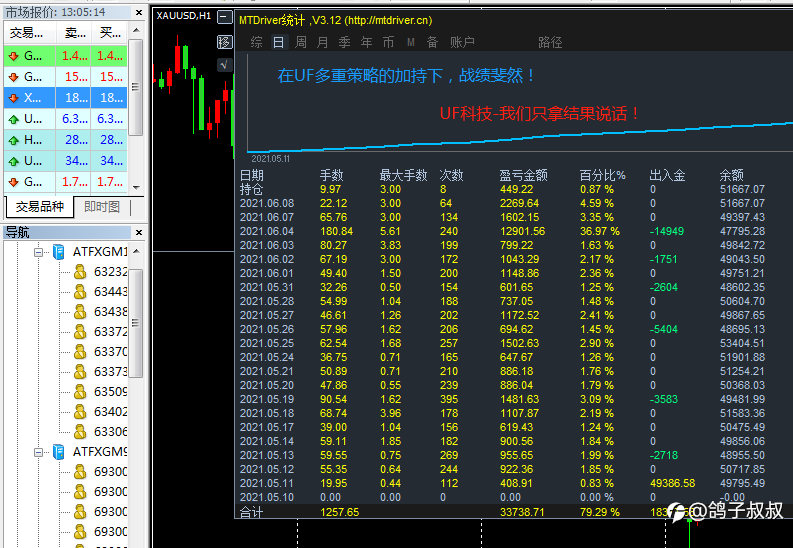Click the account icon beside 63438
Image resolution: width=793 pixels, height=548 pixels.
tap(80, 312)
